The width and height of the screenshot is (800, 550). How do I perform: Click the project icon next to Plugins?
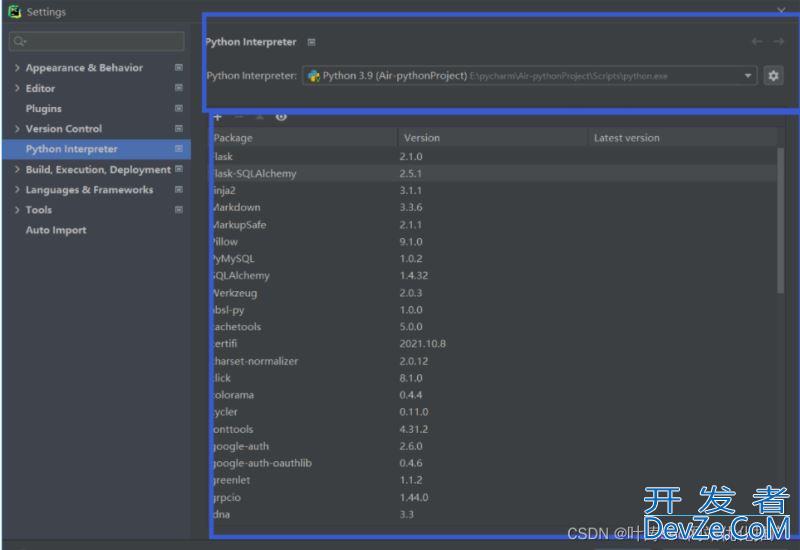pyautogui.click(x=179, y=108)
